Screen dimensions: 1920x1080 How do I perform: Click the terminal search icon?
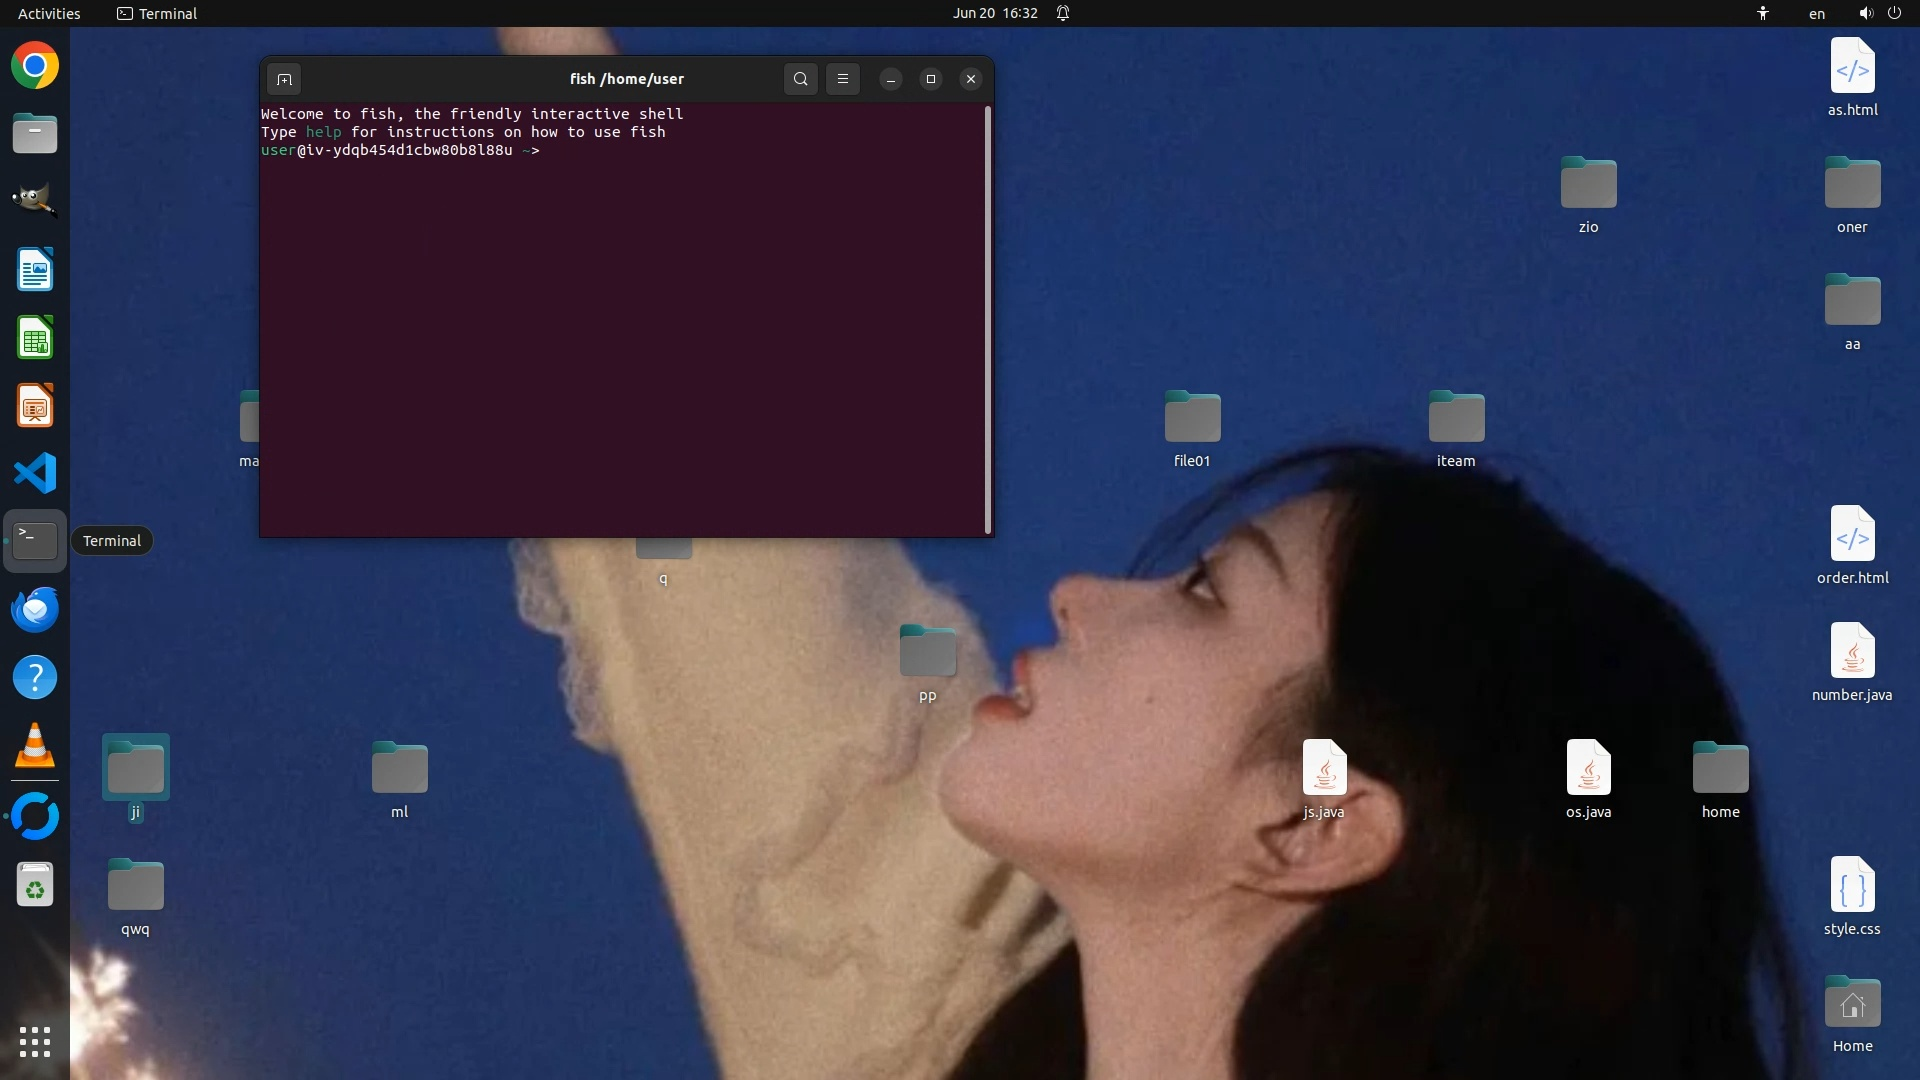[800, 79]
